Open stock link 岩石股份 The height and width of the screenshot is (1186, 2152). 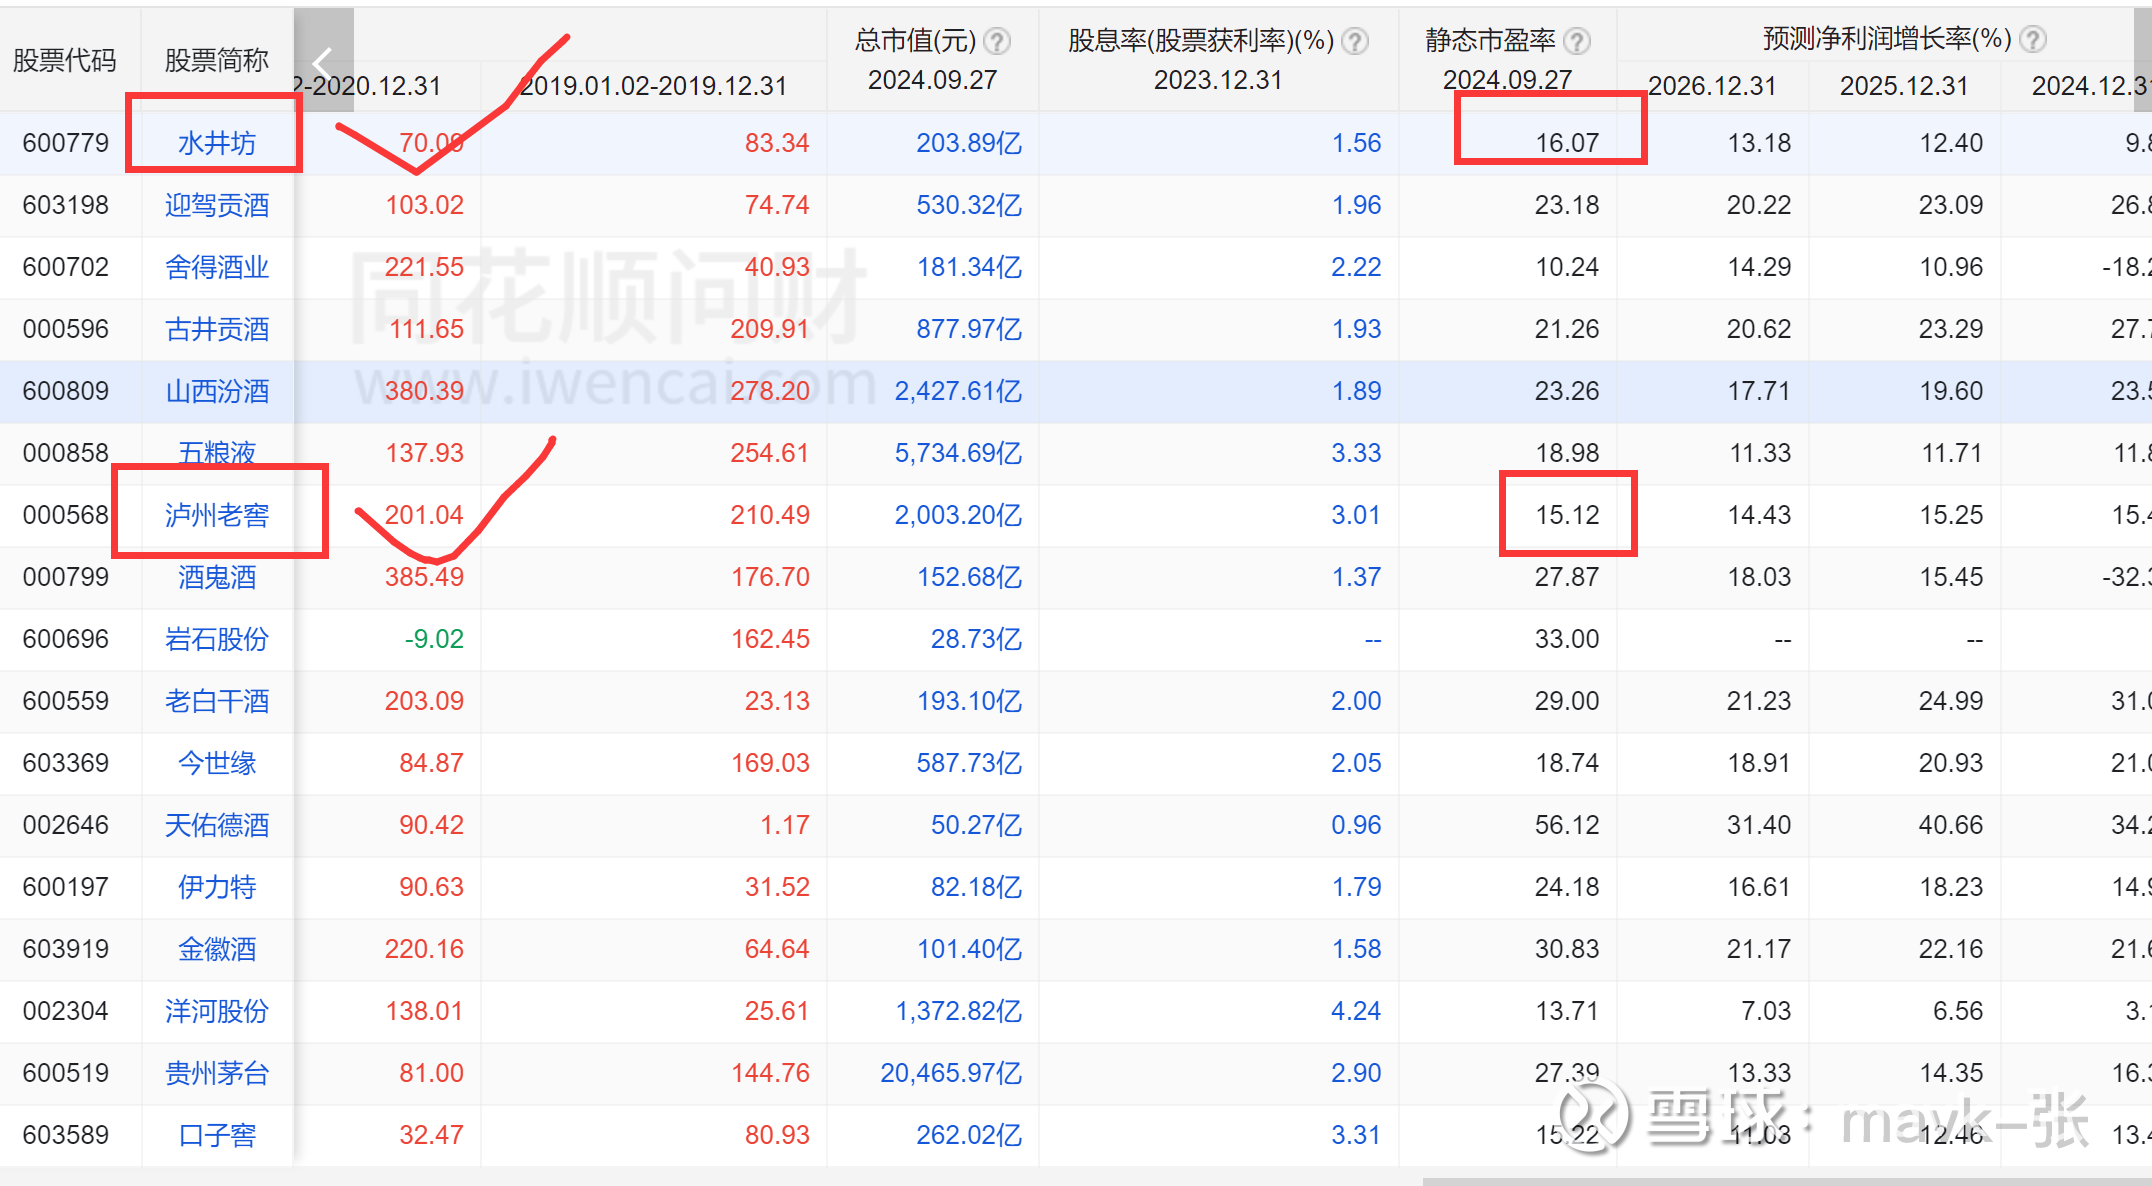(217, 639)
